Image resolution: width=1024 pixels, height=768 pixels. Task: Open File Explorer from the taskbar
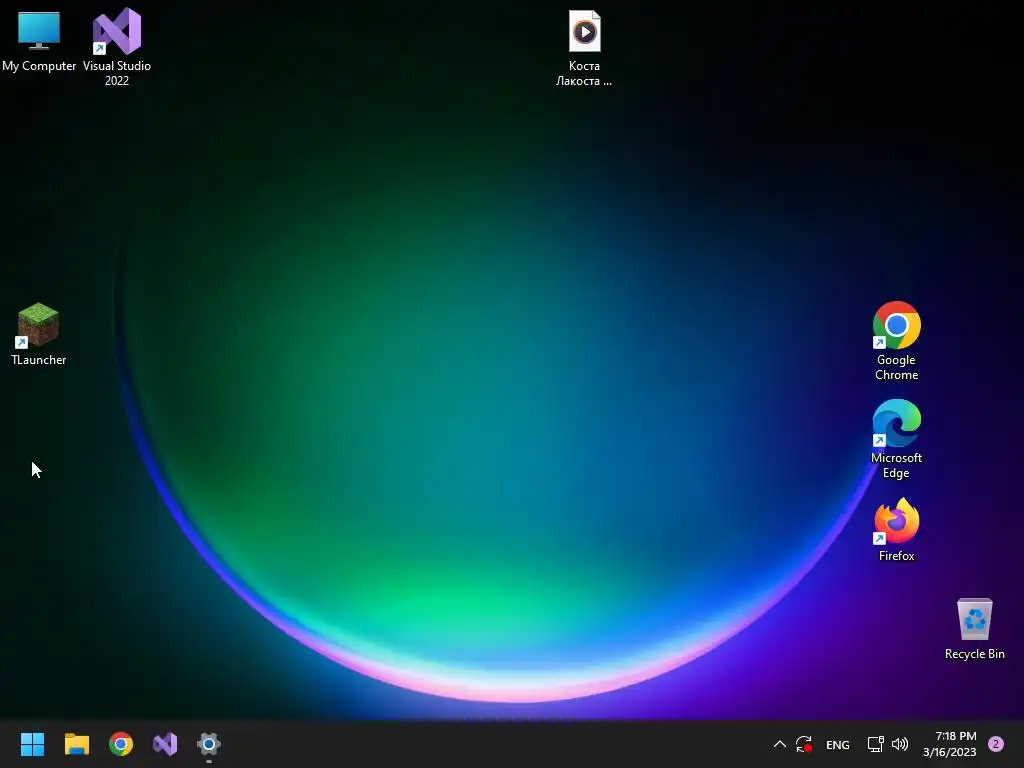click(76, 744)
